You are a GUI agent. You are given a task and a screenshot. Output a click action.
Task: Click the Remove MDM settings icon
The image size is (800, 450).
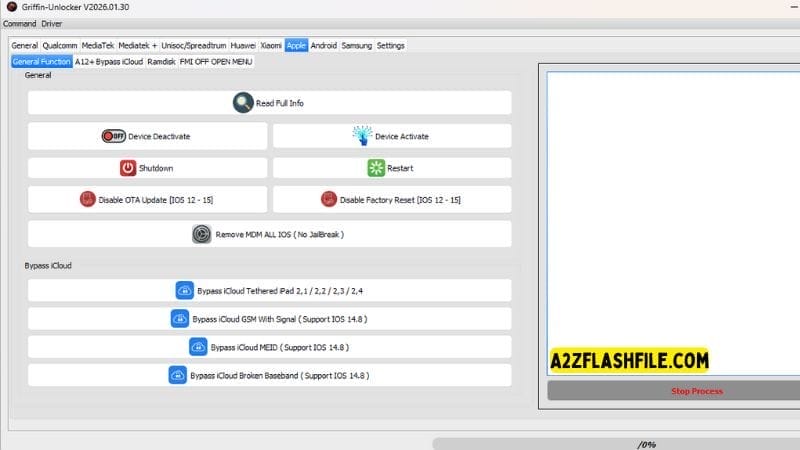202,234
